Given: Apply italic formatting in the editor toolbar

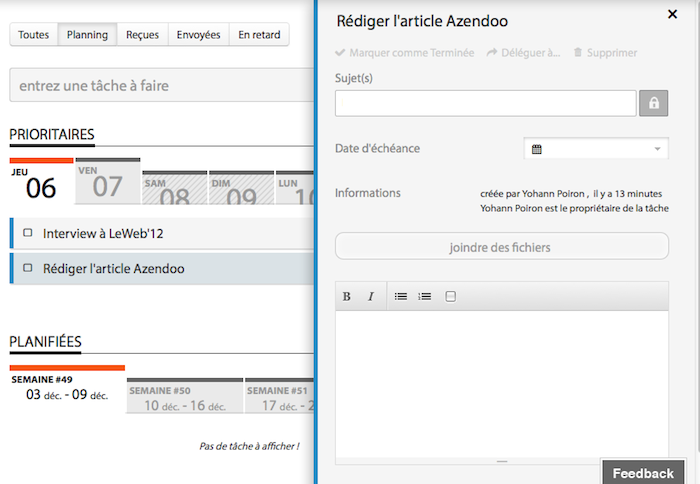Looking at the screenshot, I should (371, 296).
